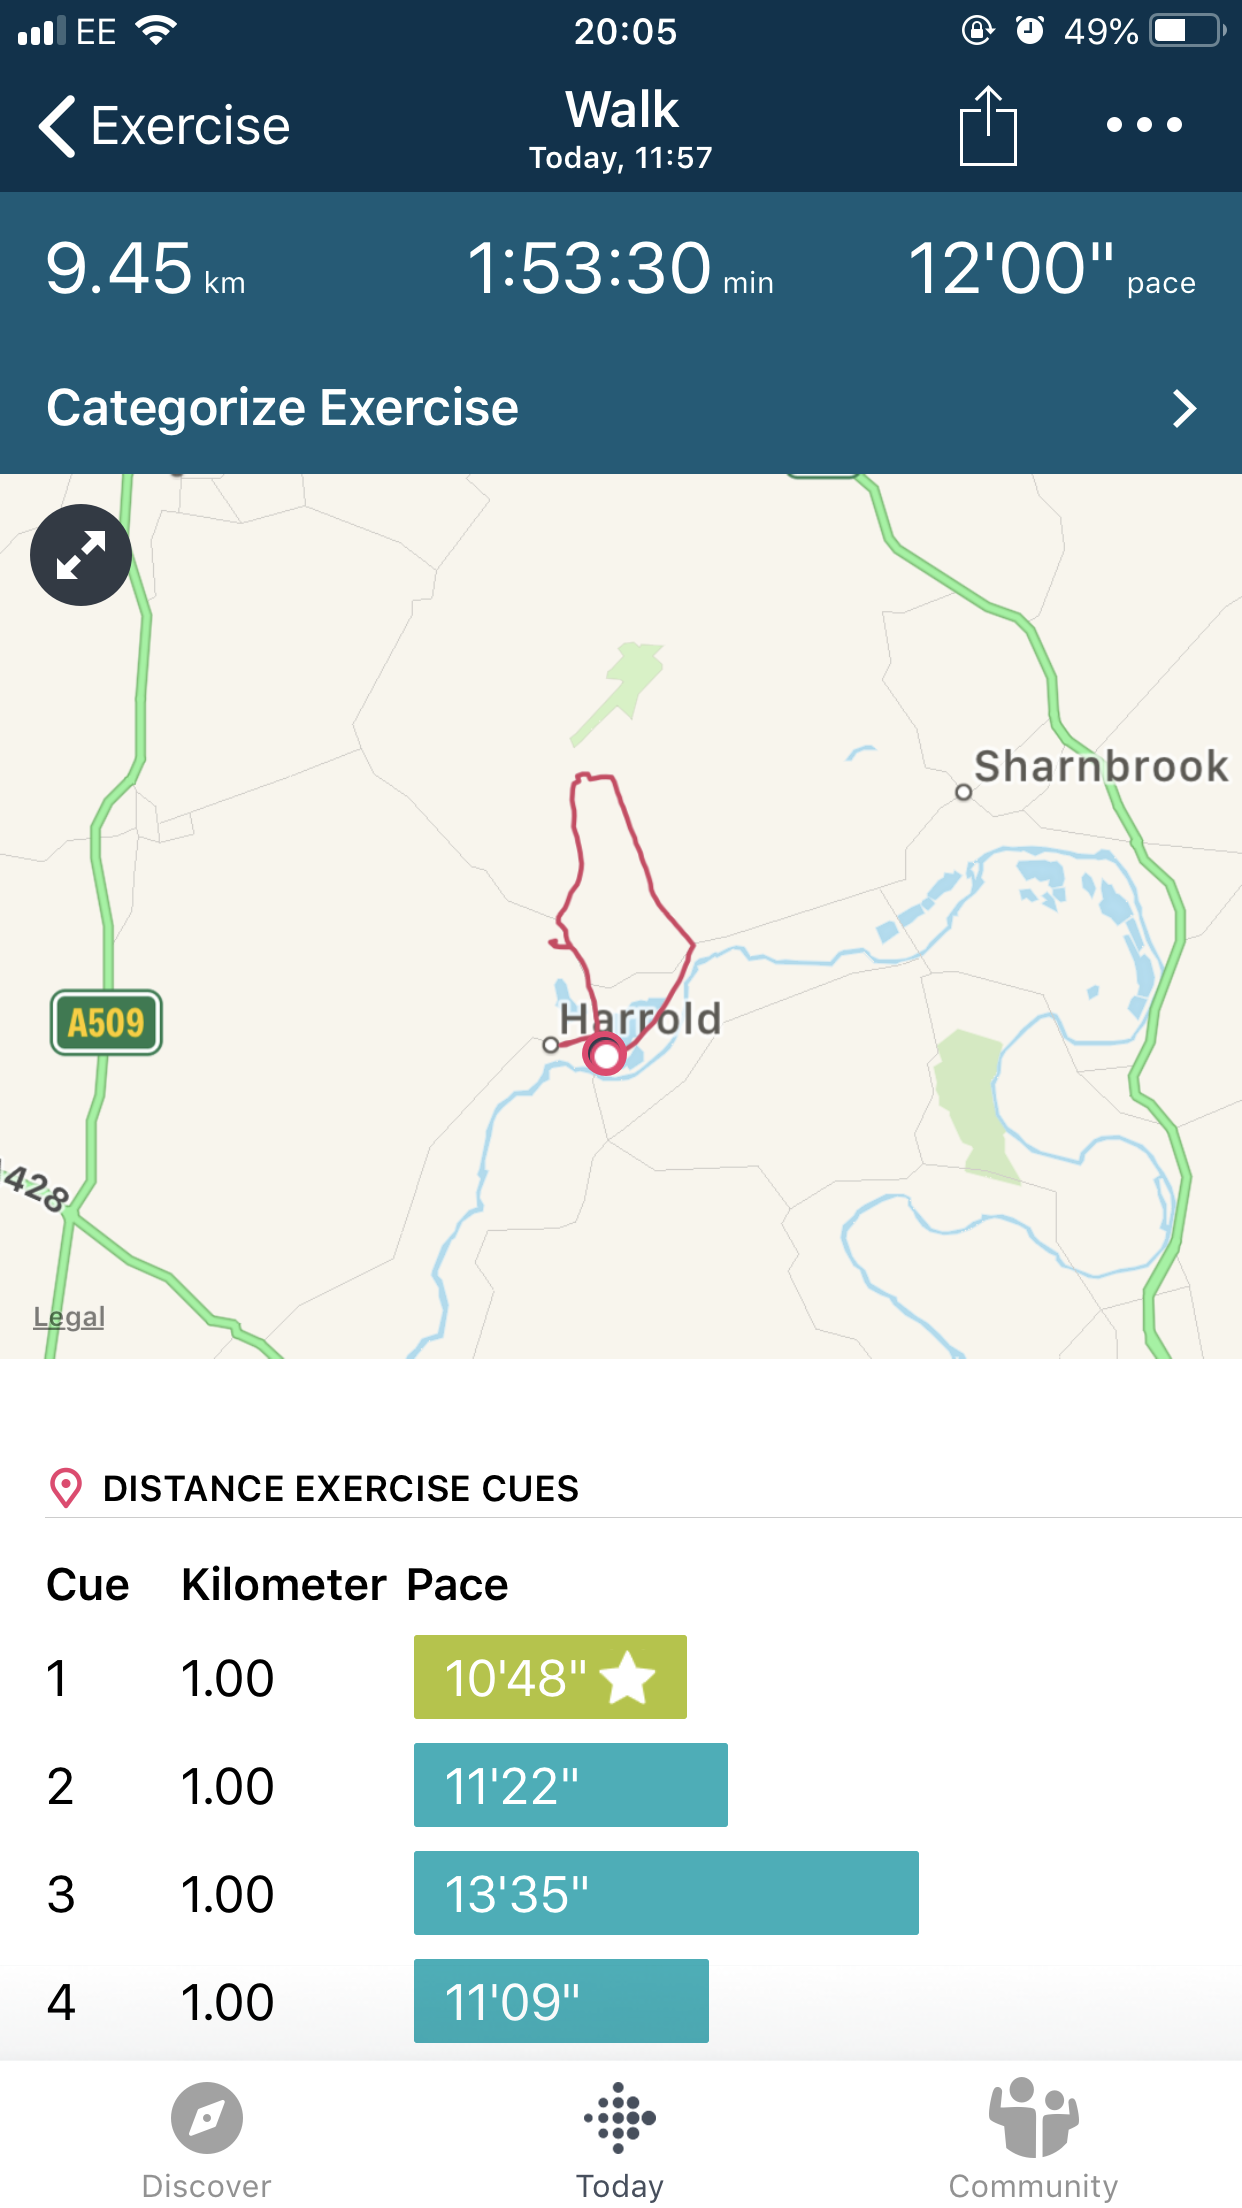Tap the Discover compass icon
This screenshot has width=1242, height=2208.
click(207, 2118)
